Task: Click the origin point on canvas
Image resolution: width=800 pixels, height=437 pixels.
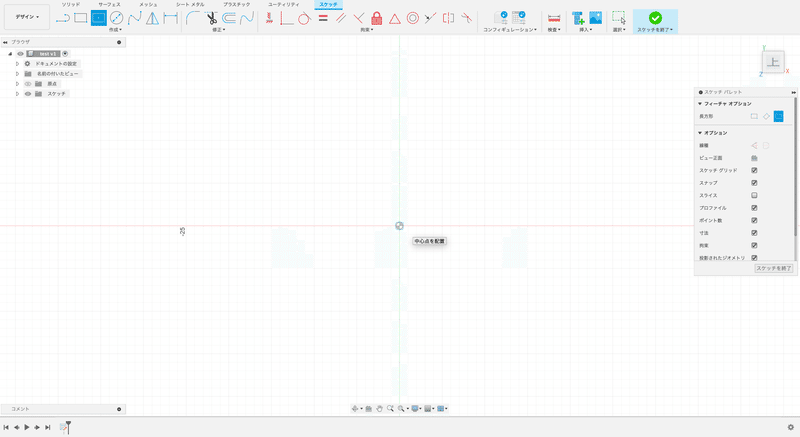Action: tap(399, 226)
